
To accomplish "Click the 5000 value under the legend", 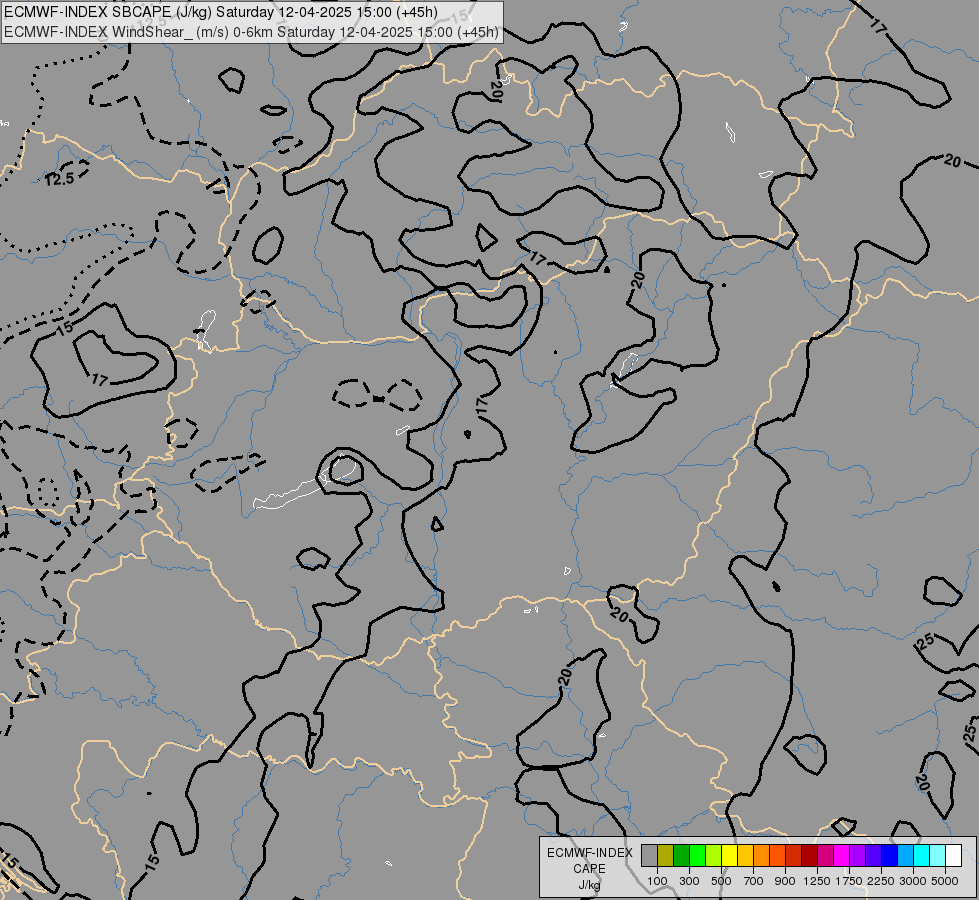I will [945, 881].
